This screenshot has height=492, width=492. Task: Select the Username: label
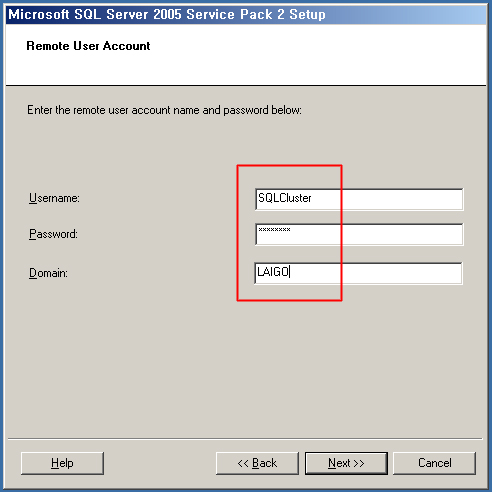[54, 198]
